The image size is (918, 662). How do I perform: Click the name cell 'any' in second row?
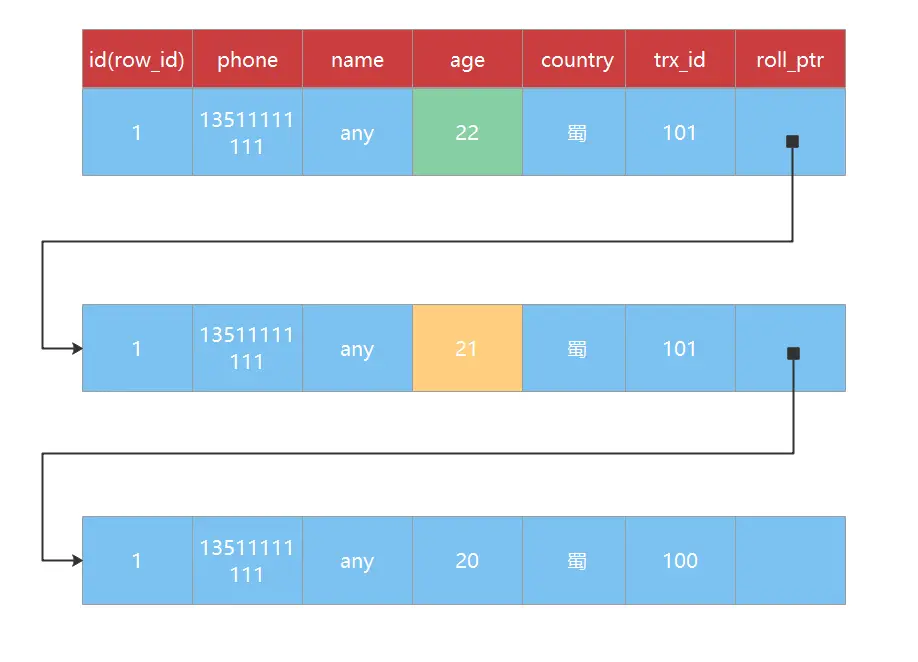[x=357, y=348]
